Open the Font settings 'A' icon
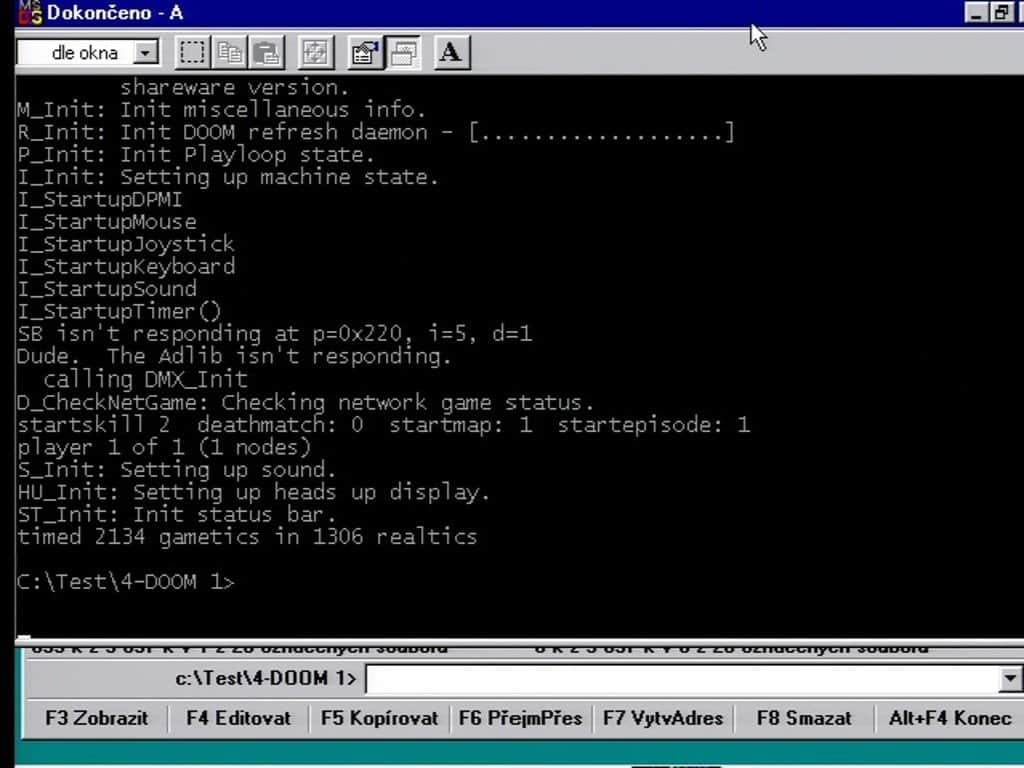1024x768 pixels. 451,52
